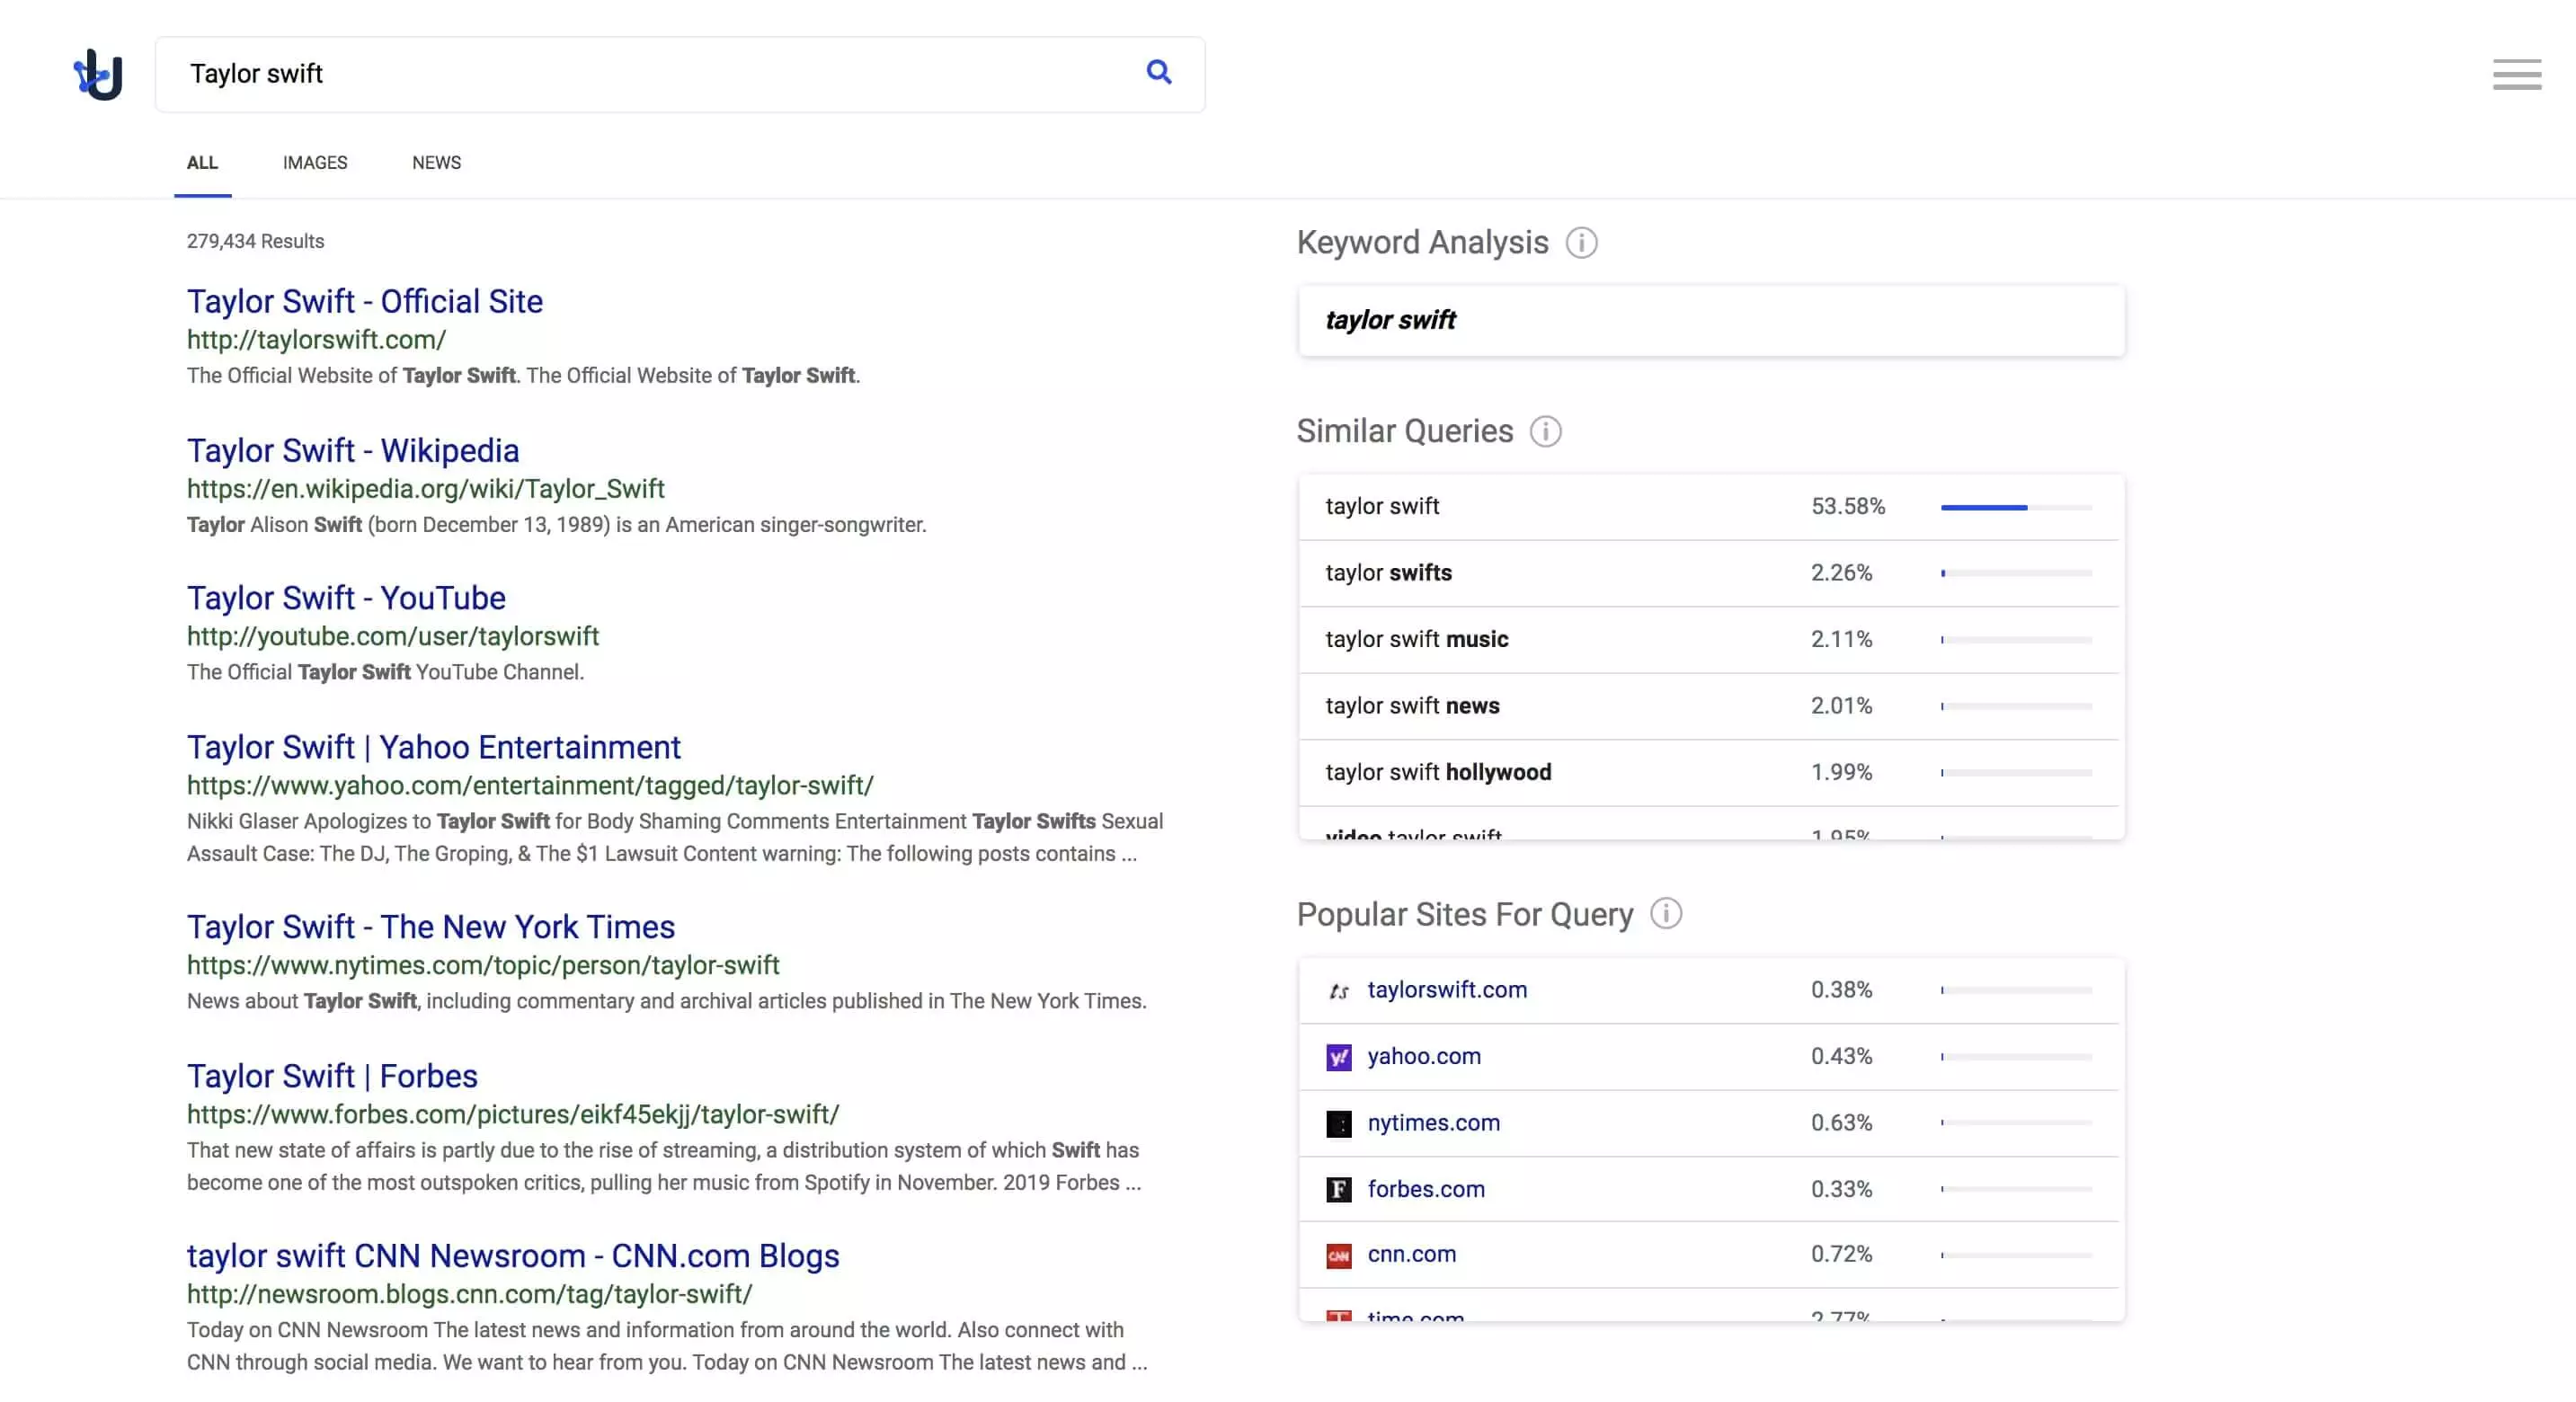Screen dimensions: 2576x1402
Task: Click the cnn.com favicon
Action: (1338, 1255)
